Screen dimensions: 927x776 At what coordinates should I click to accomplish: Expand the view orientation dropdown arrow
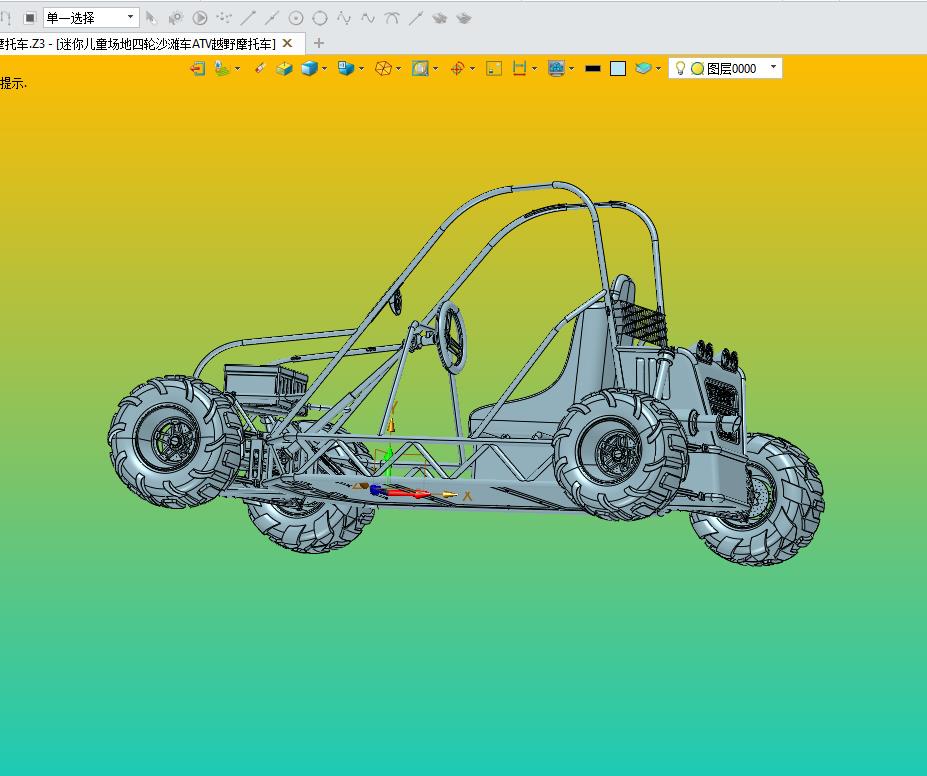coord(361,69)
